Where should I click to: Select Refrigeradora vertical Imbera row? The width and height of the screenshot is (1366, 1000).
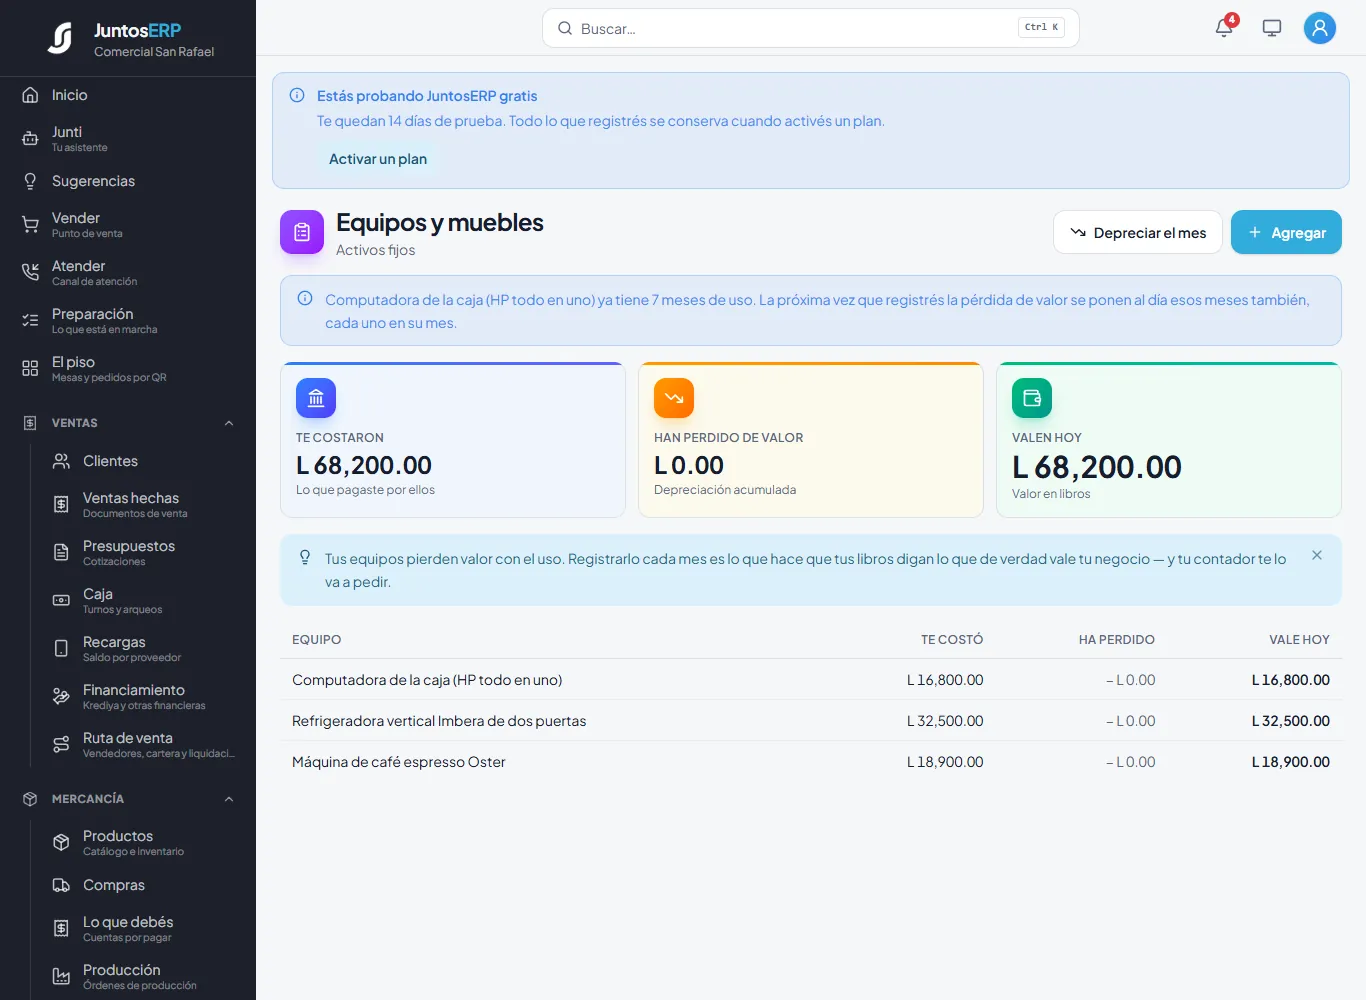click(811, 721)
